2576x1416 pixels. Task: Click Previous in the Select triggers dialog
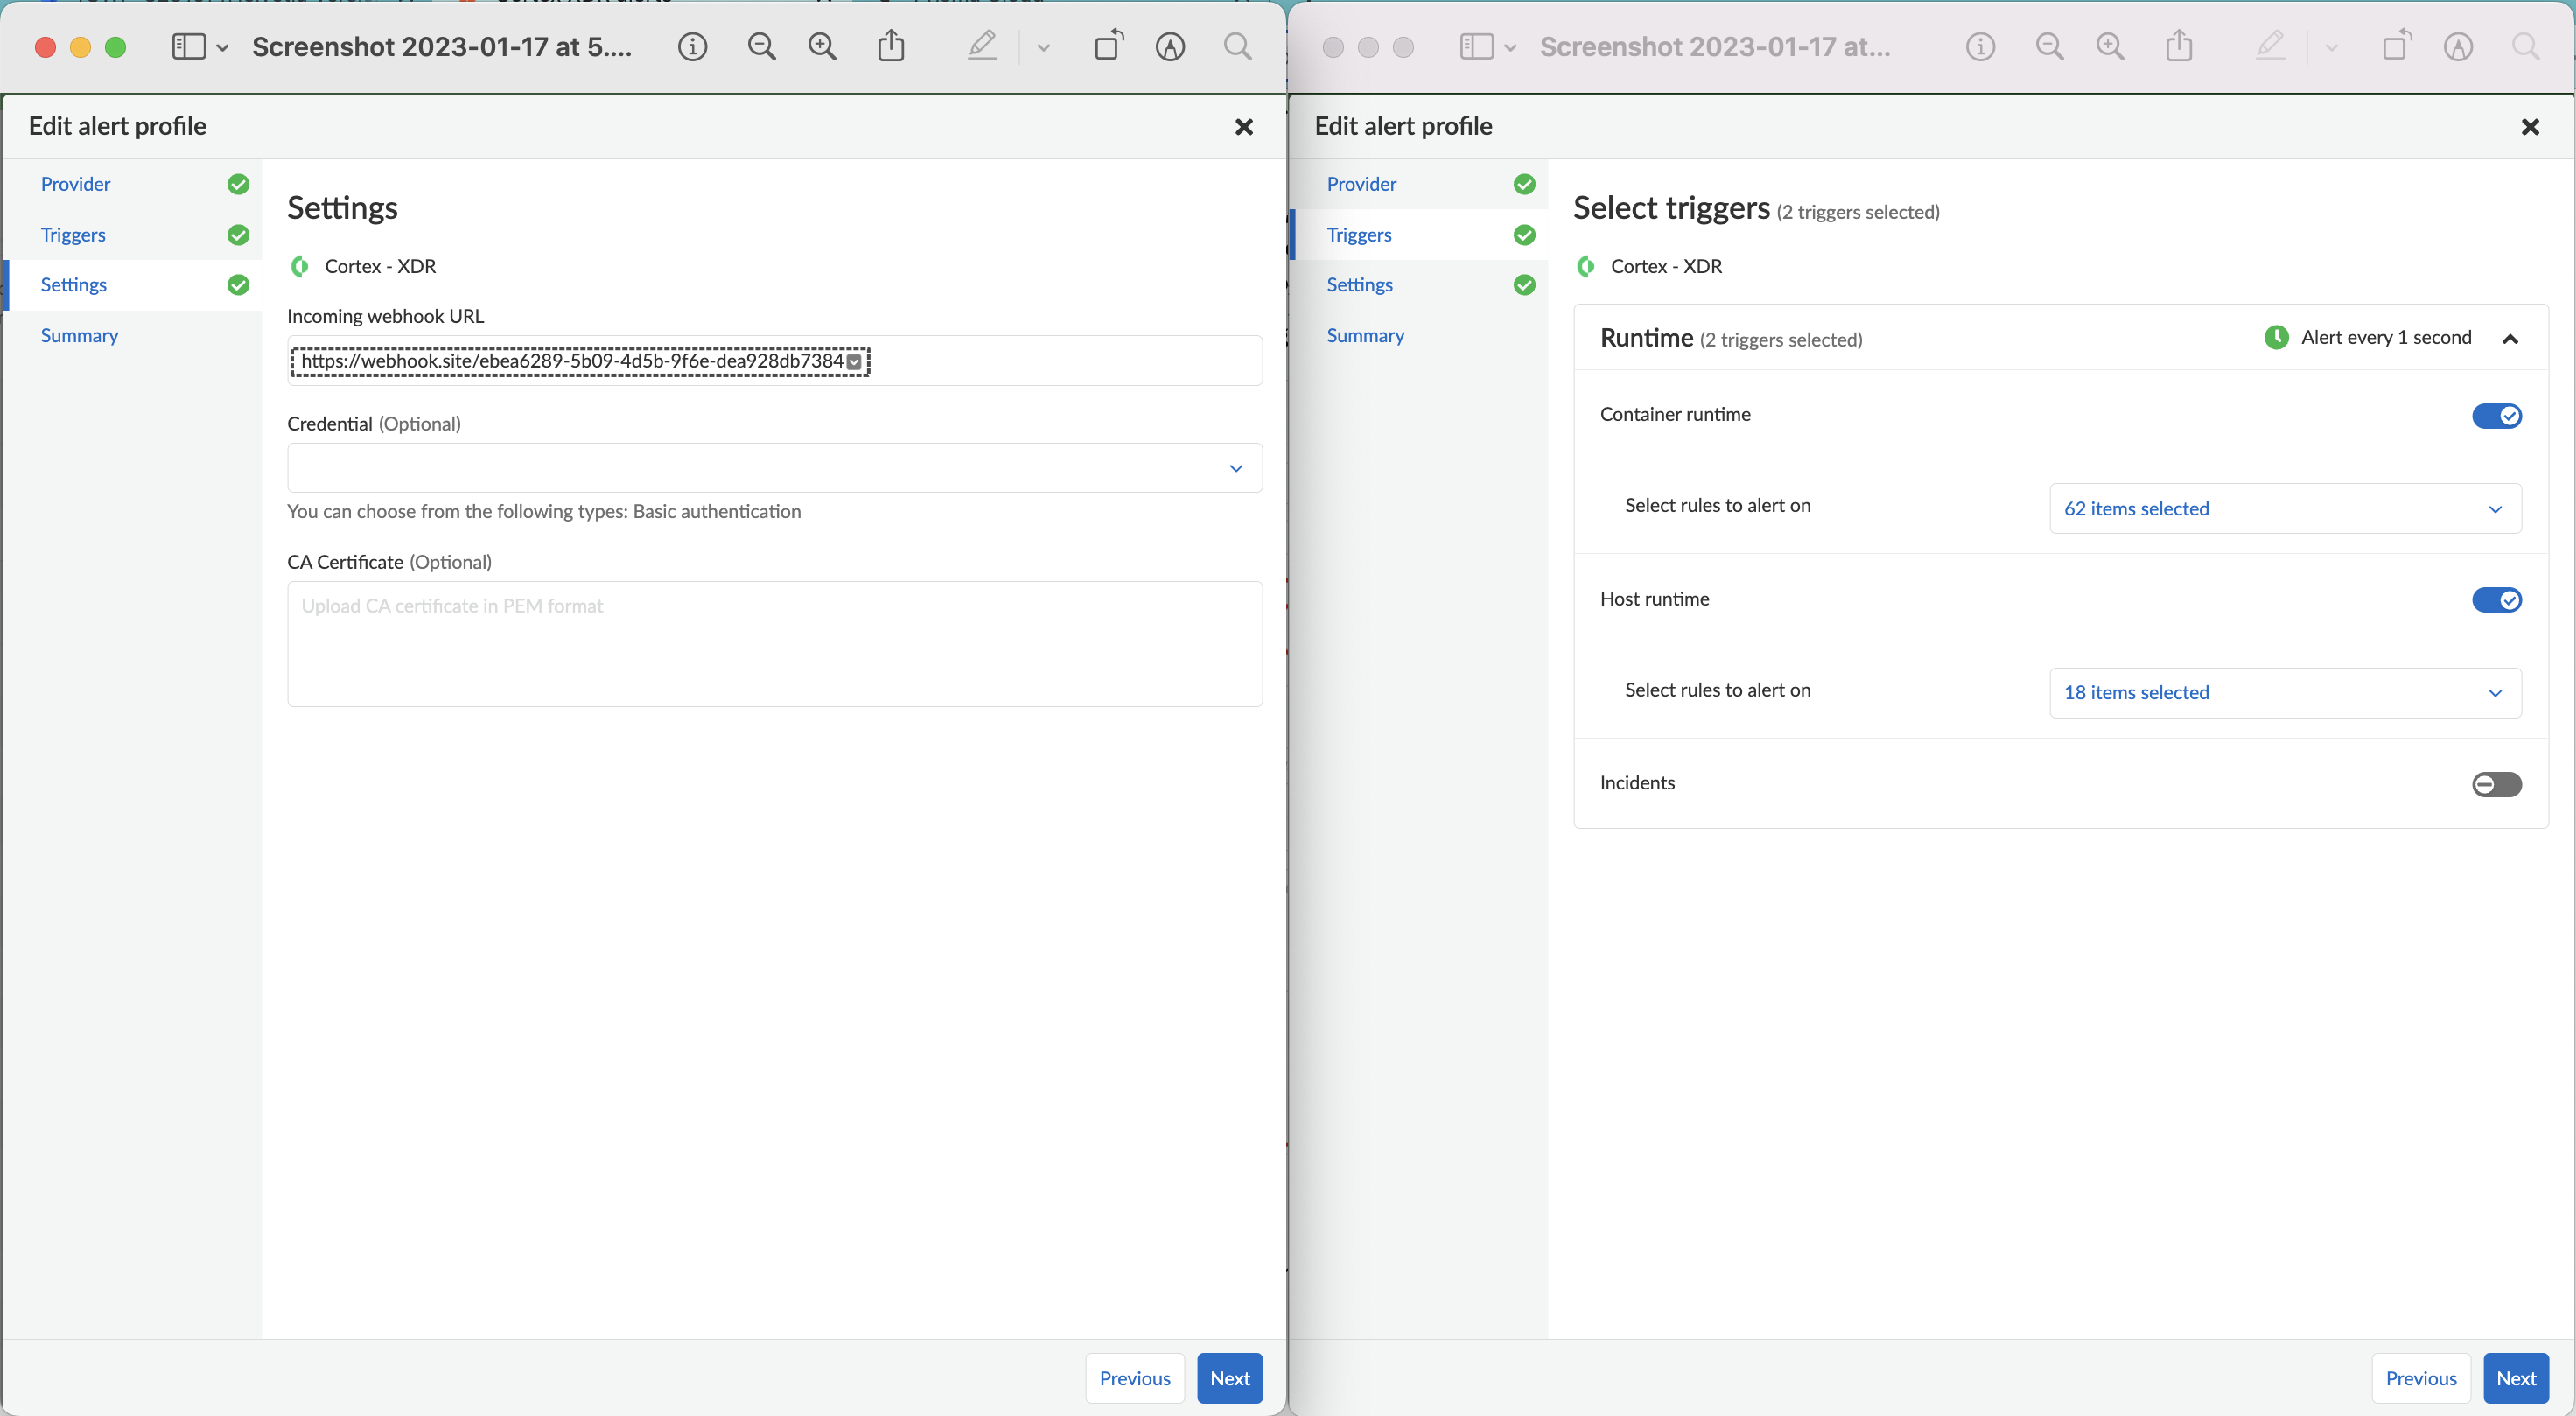click(2421, 1378)
